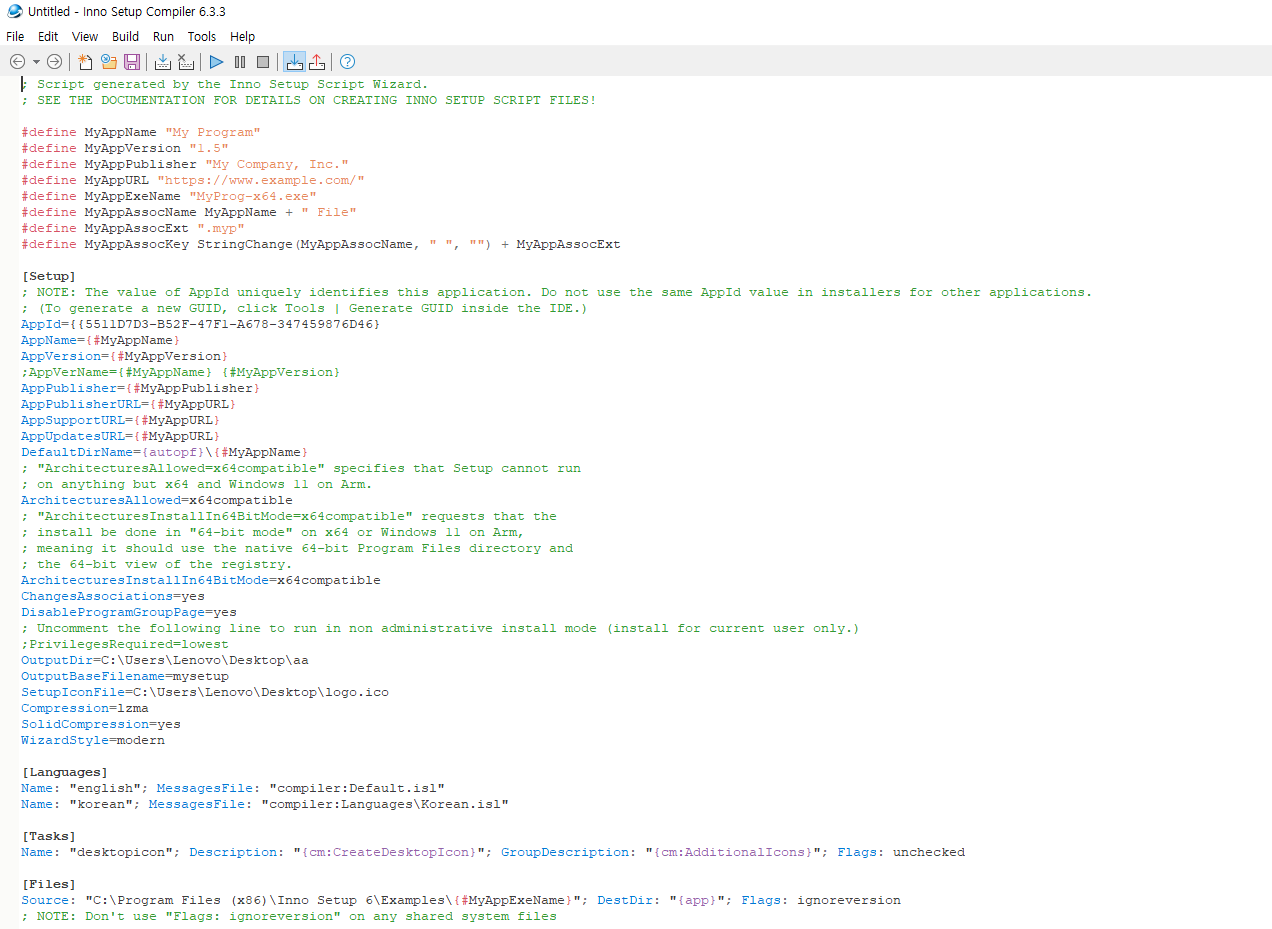Open the Help menu
This screenshot has height=929, width=1272.
(243, 36)
